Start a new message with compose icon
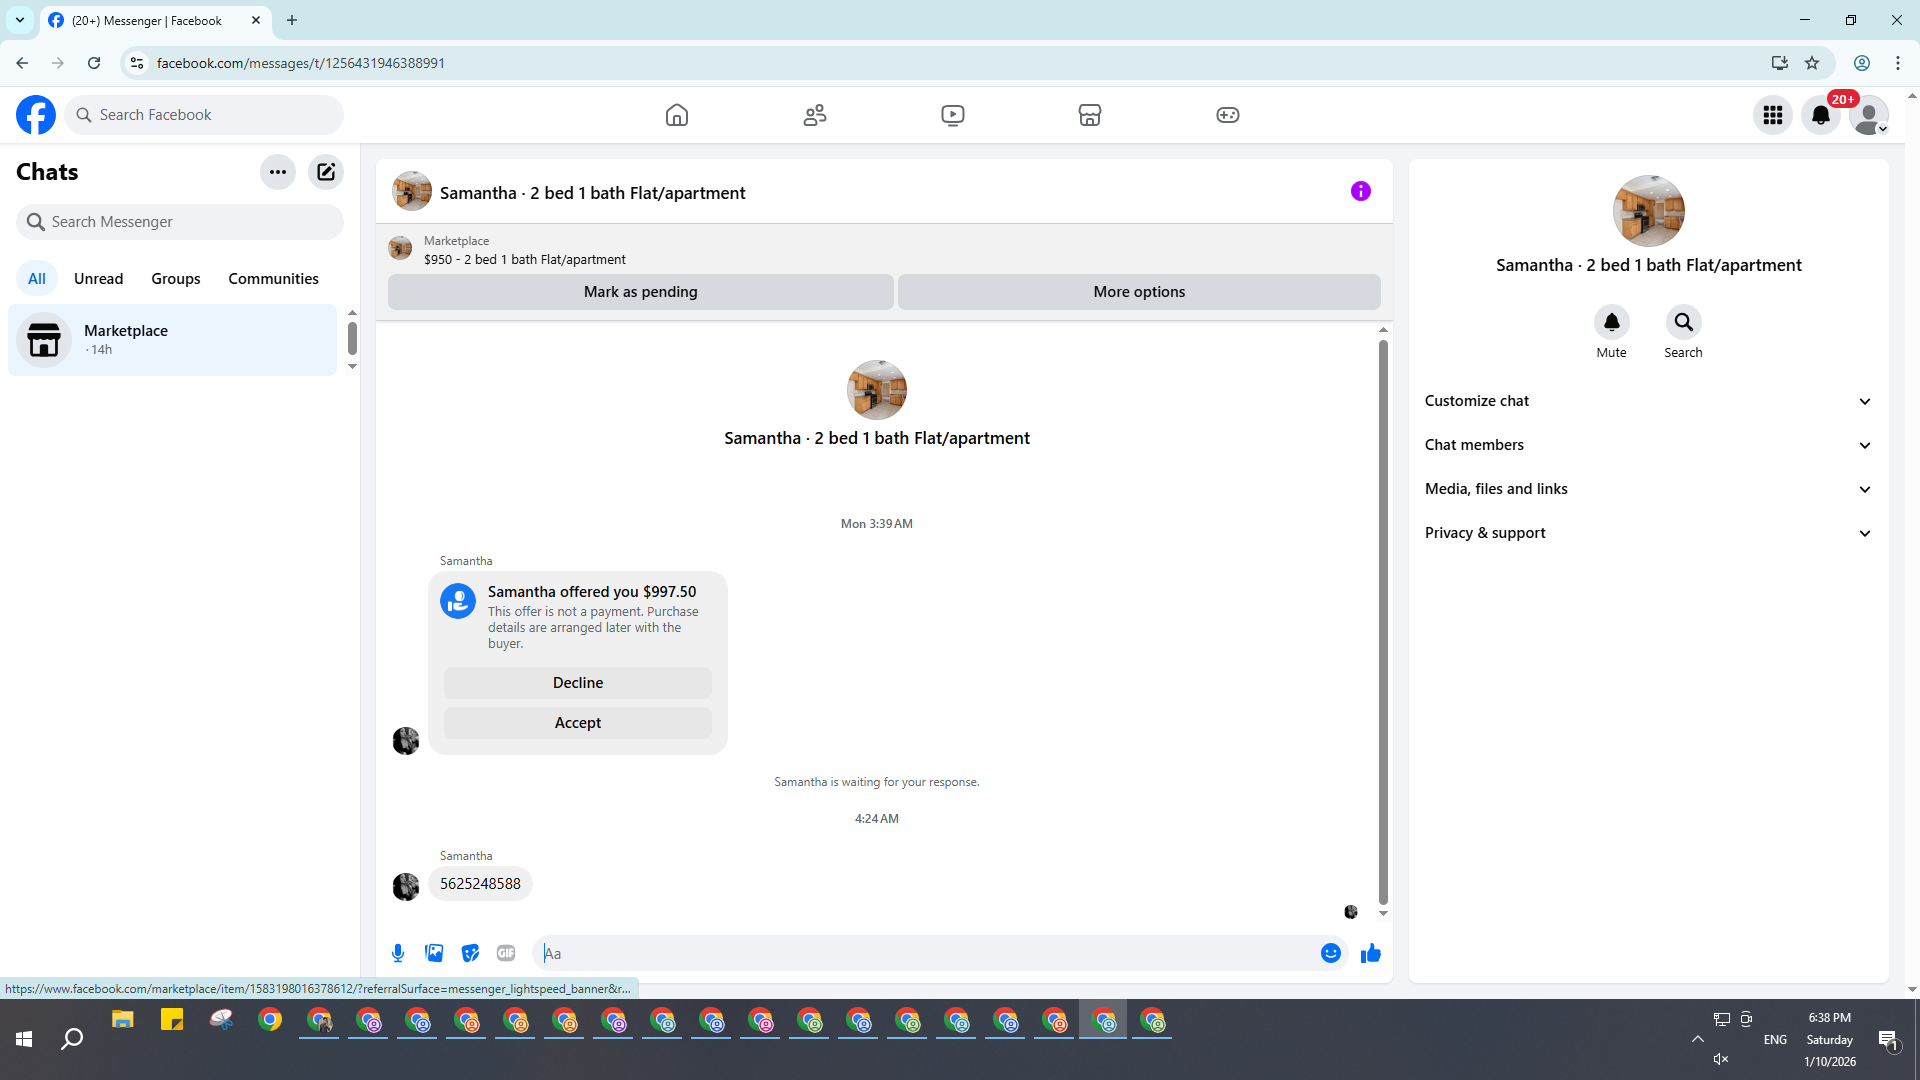The image size is (1920, 1080). coord(326,172)
